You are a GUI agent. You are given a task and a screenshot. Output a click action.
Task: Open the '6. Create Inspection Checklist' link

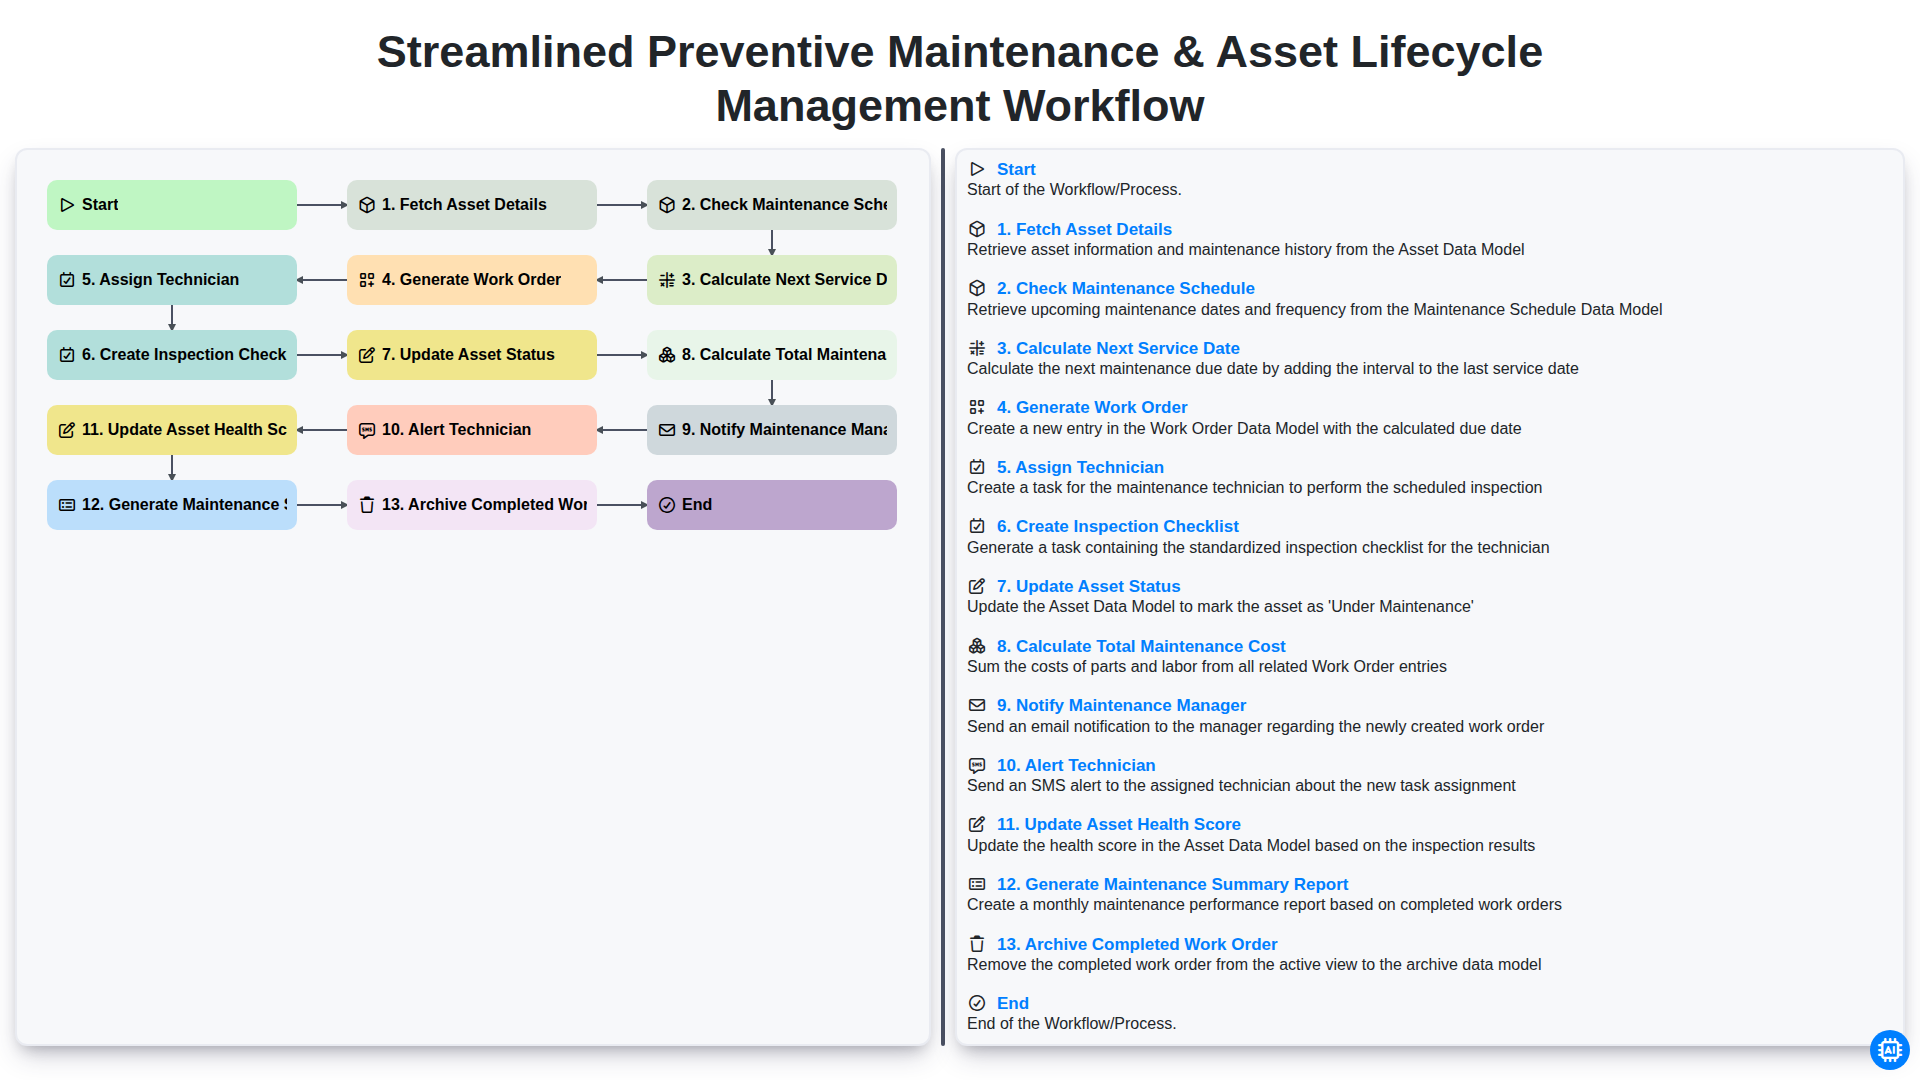tap(1117, 526)
